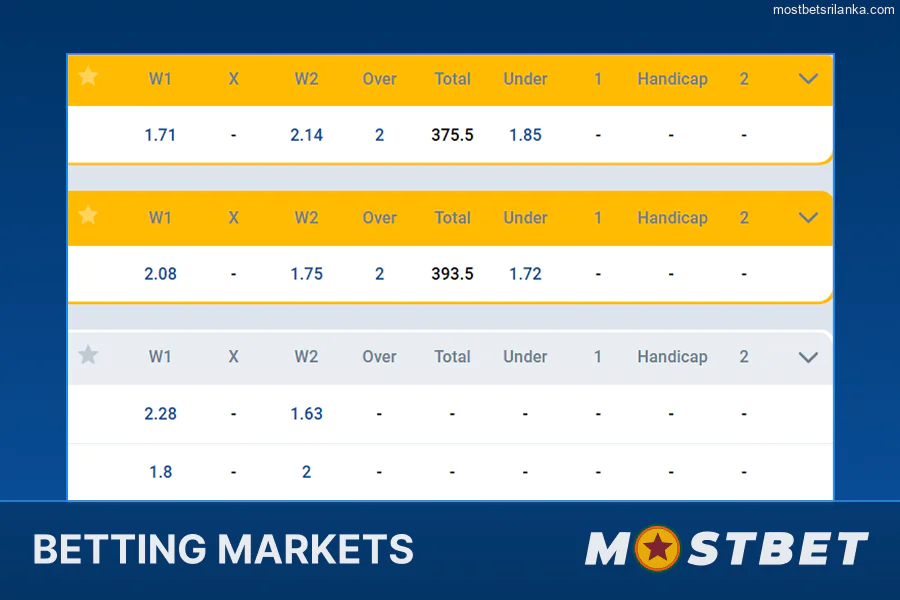Collapse the second market using the down arrow
900x600 pixels.
810,217
